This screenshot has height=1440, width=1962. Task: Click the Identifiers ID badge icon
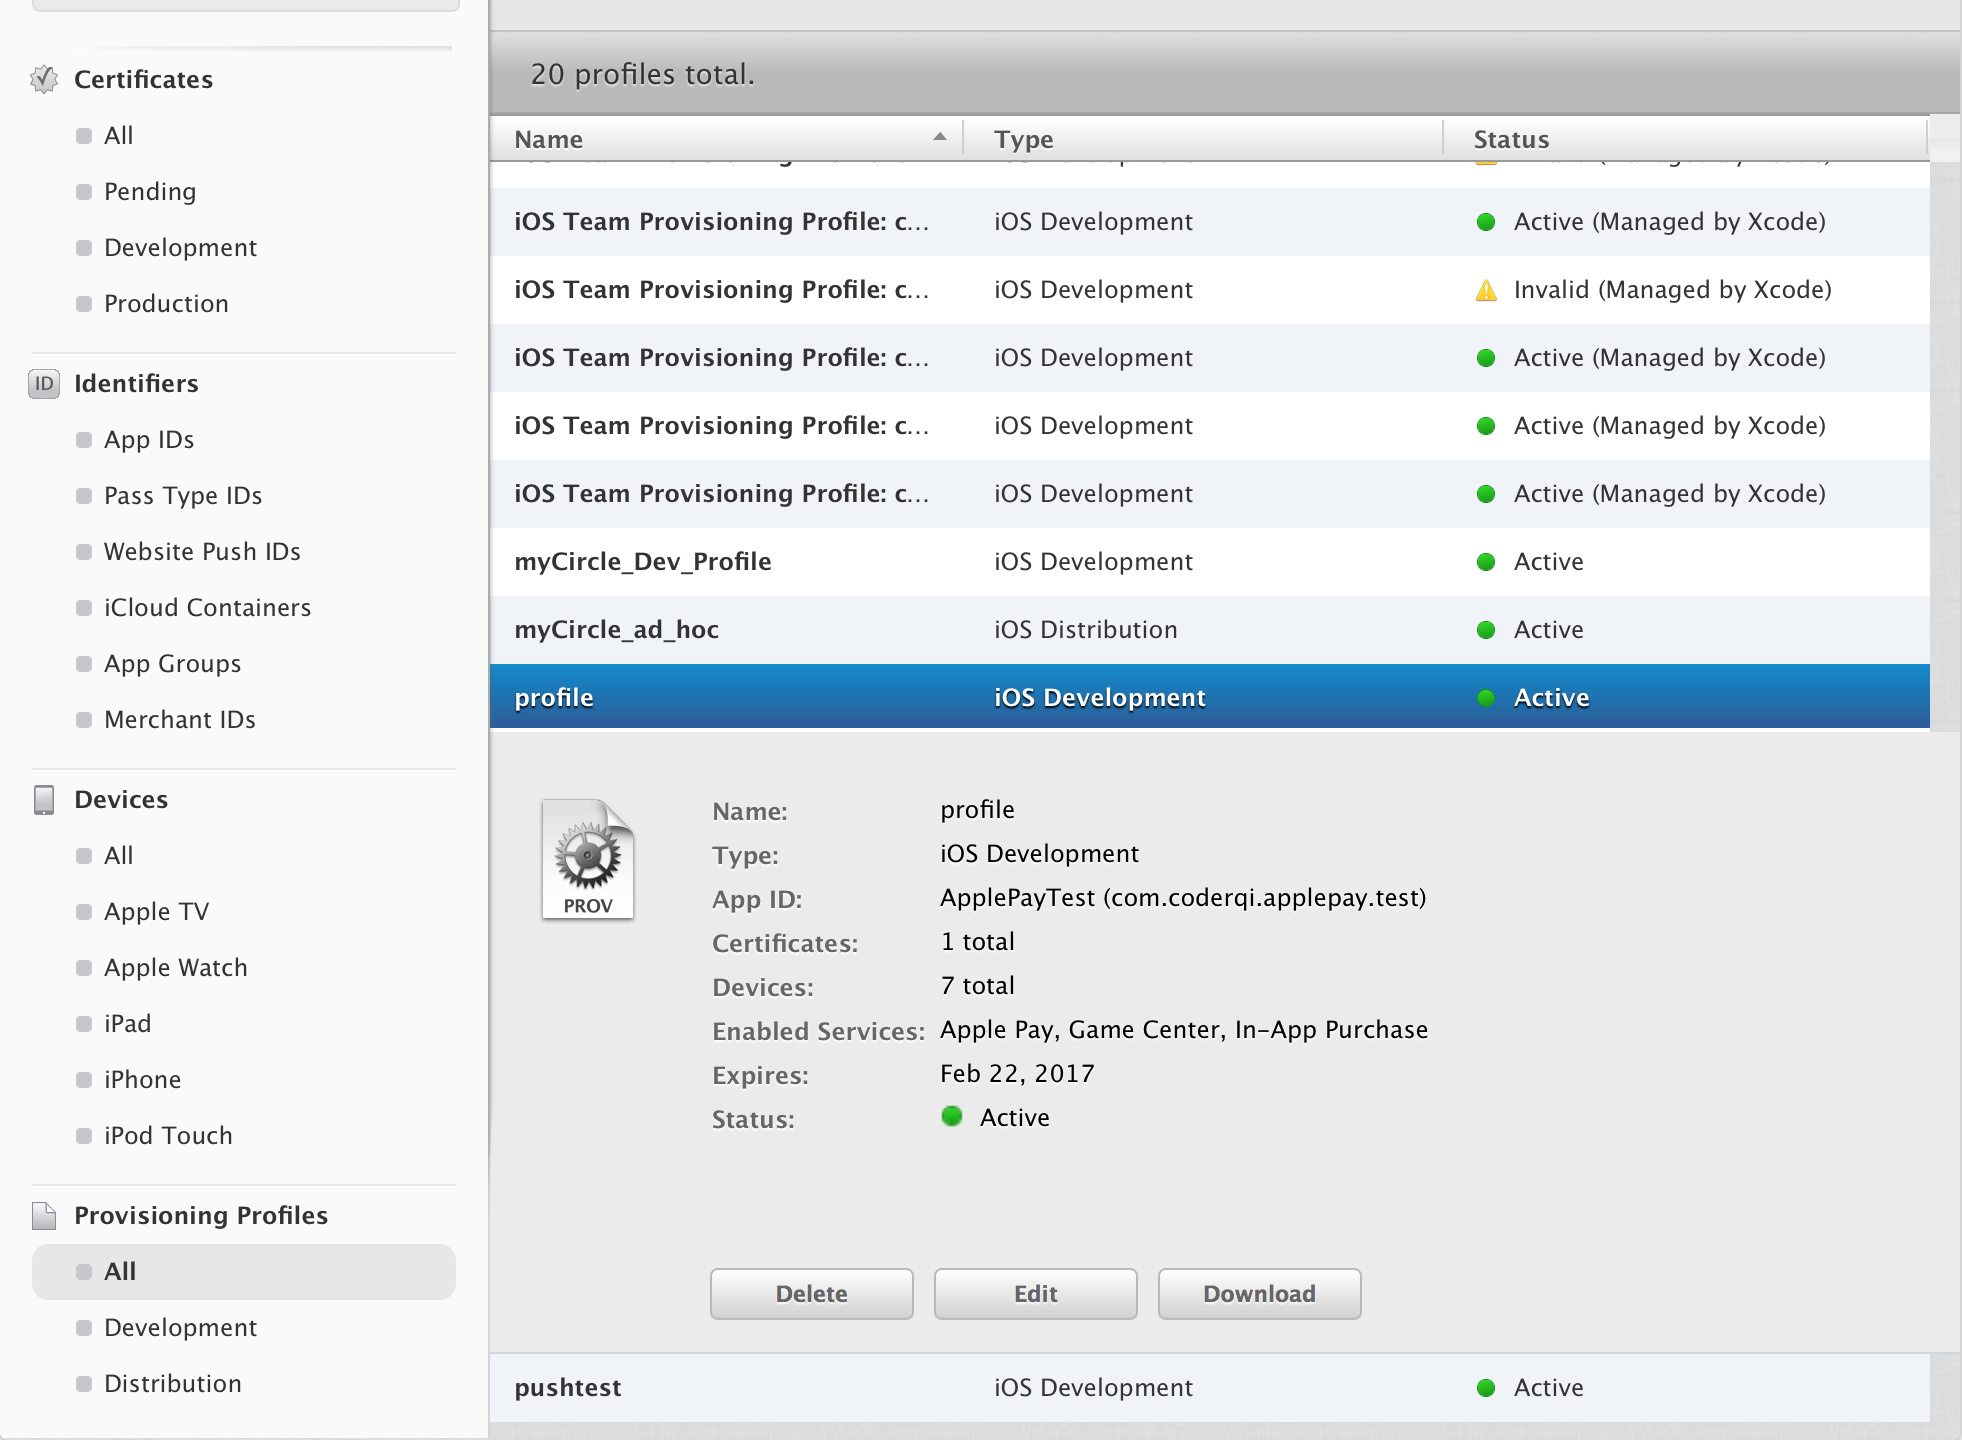tap(44, 383)
